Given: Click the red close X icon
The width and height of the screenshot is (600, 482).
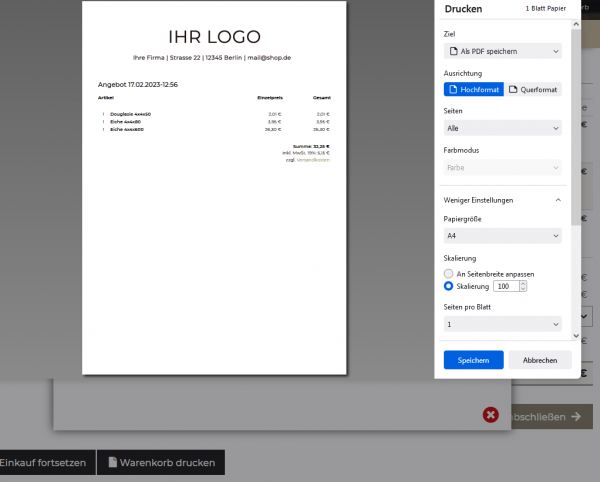Looking at the screenshot, I should pos(491,415).
